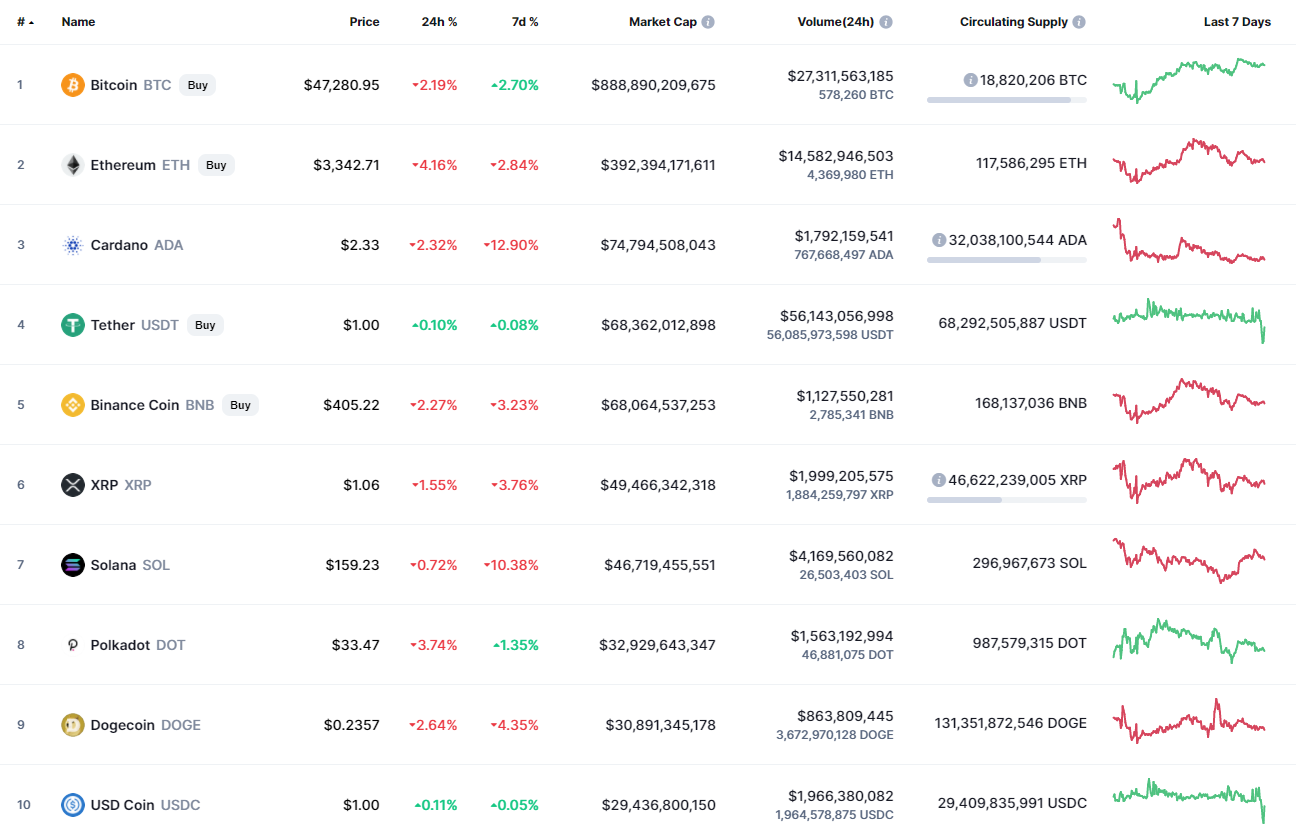Click Last 7 Days column header
Screen dimensions: 1296x838
tap(1237, 22)
